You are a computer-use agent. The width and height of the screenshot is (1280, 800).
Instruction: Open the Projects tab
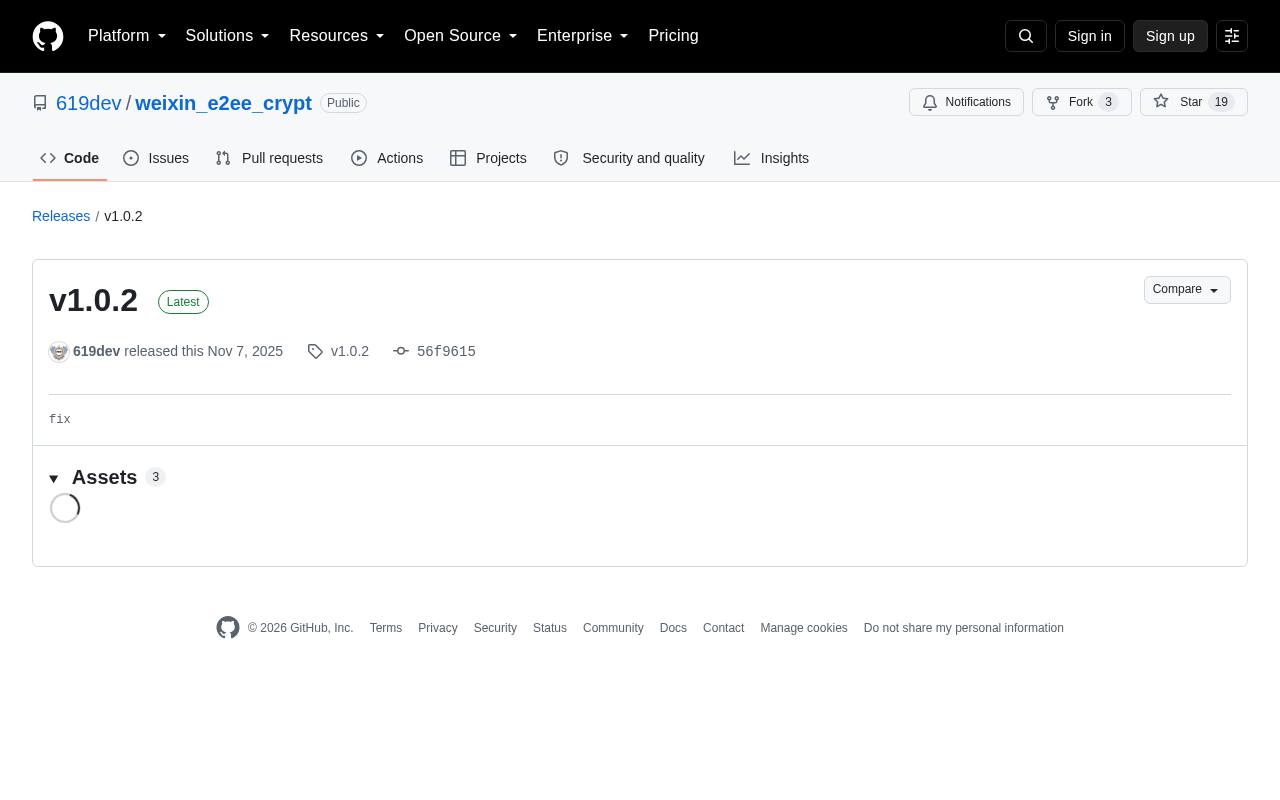488,158
